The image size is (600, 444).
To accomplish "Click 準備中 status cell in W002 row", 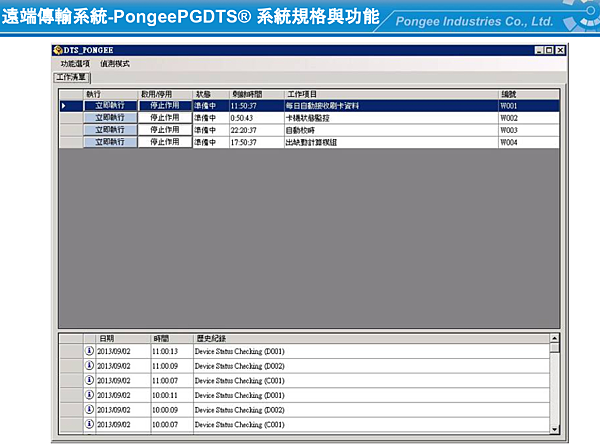I will pyautogui.click(x=211, y=118).
